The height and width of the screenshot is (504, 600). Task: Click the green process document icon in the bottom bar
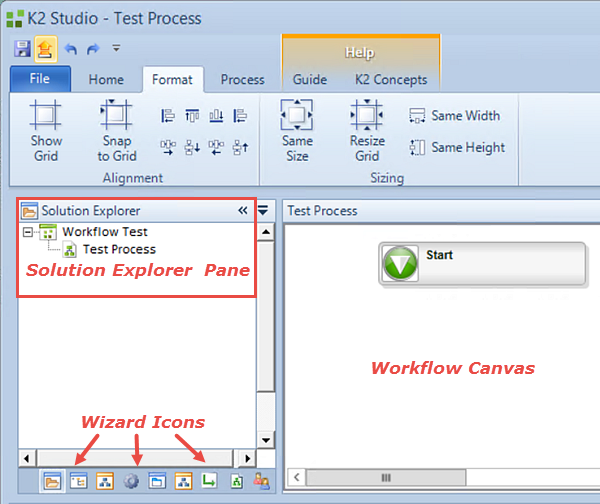236,481
